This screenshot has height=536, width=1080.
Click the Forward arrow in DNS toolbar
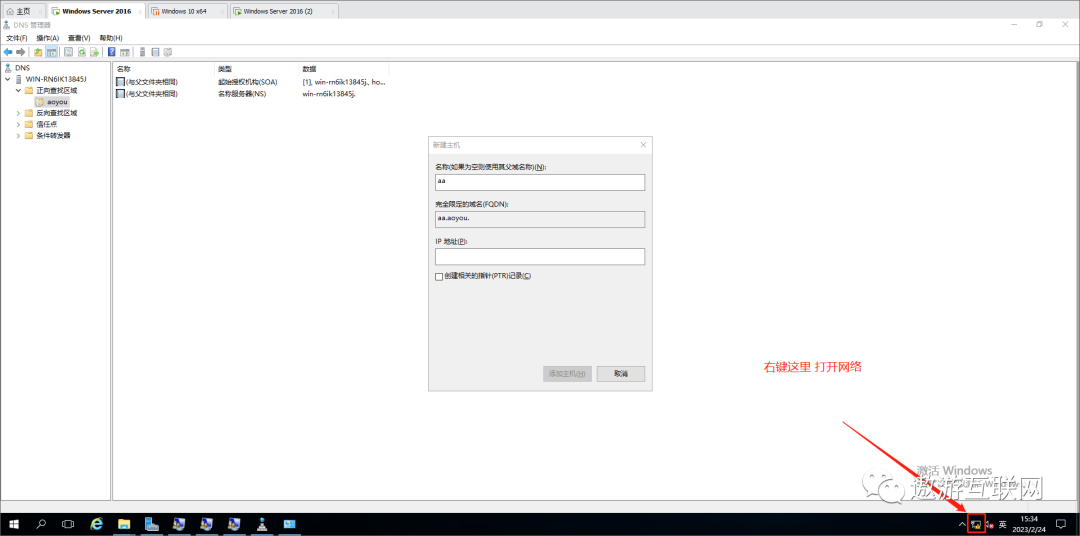click(x=21, y=52)
